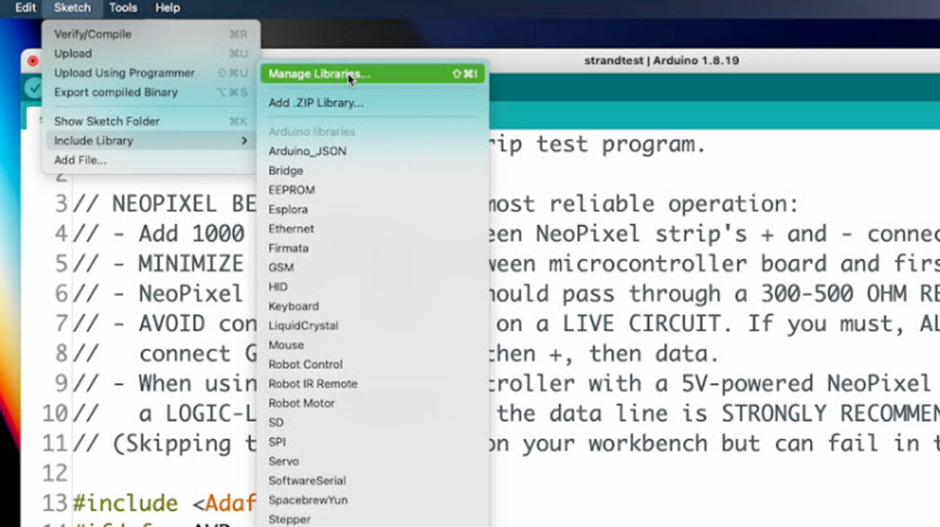Image resolution: width=940 pixels, height=527 pixels.
Task: Include the SoftwareSerial library
Action: click(x=372, y=481)
